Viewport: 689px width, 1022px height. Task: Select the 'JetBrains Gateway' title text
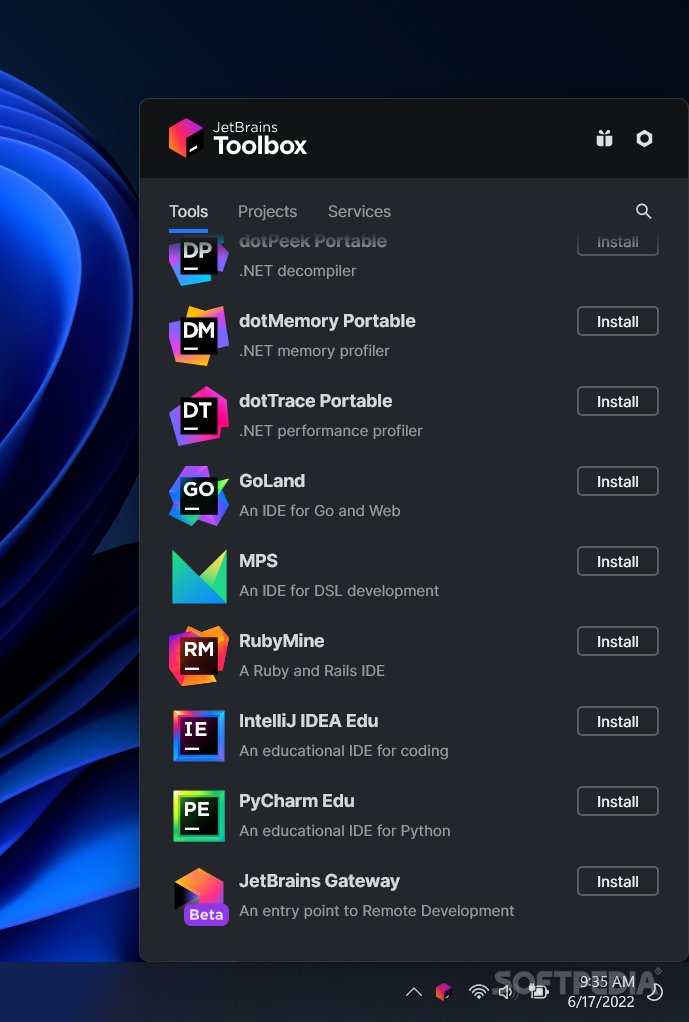[x=319, y=881]
